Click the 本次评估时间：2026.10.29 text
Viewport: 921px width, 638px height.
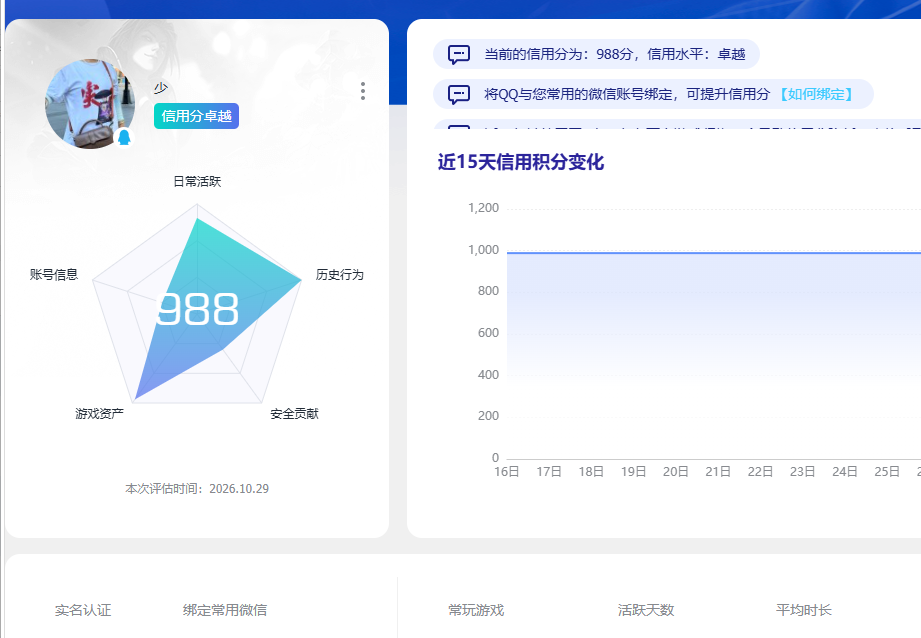pos(197,489)
